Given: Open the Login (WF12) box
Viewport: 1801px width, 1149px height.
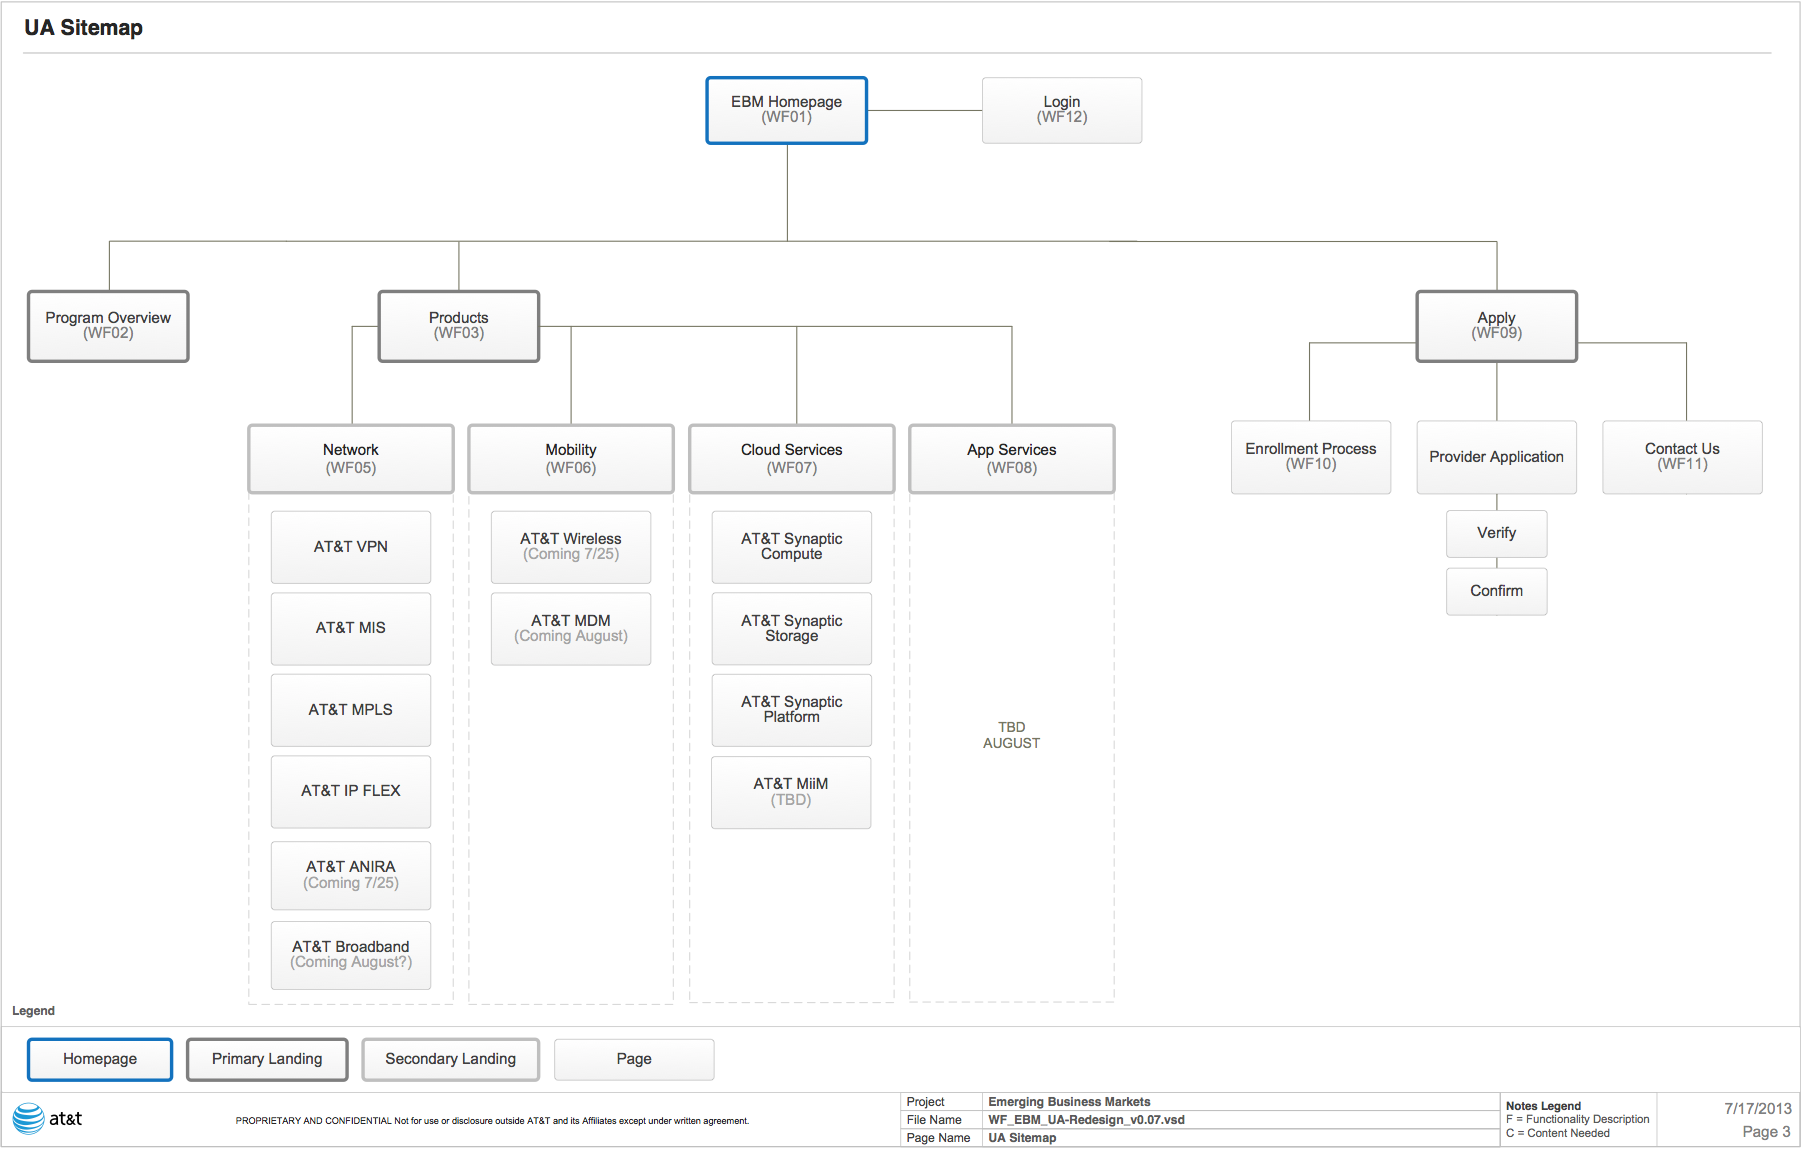Looking at the screenshot, I should (1062, 110).
